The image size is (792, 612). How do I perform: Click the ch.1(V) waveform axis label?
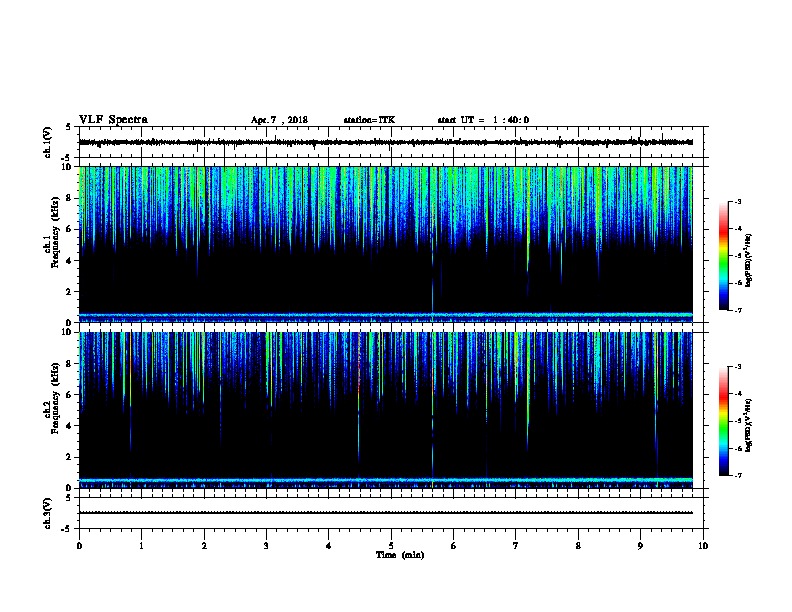[48, 142]
